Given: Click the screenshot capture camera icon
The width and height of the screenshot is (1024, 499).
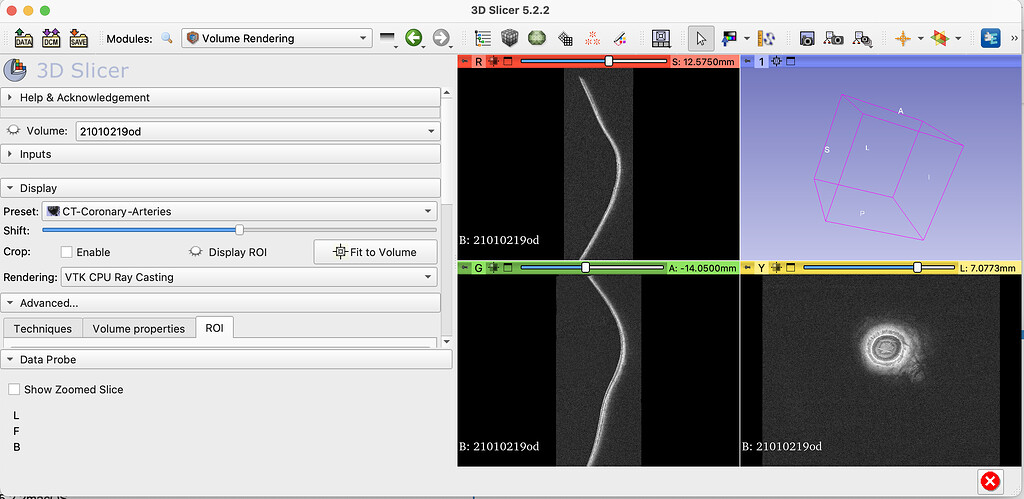Looking at the screenshot, I should [x=806, y=38].
